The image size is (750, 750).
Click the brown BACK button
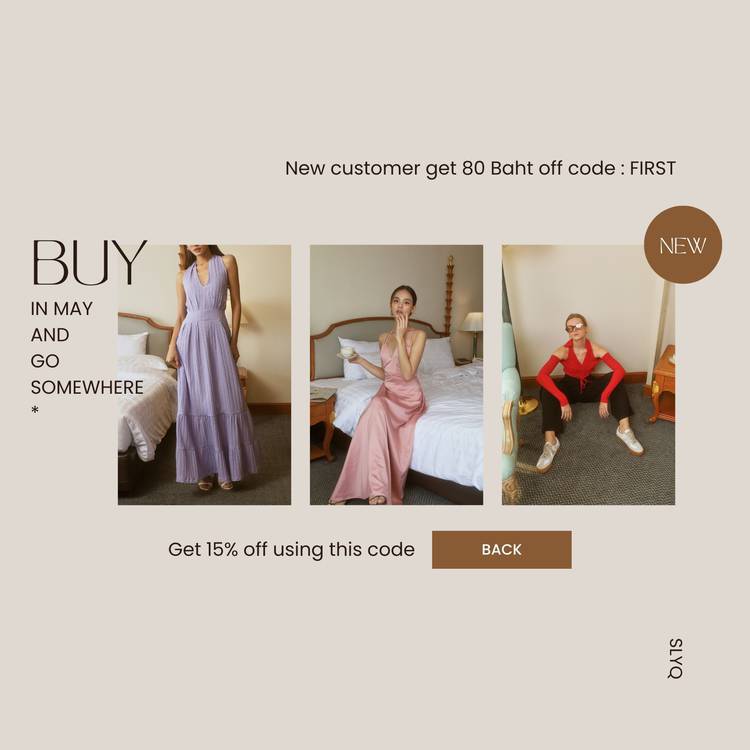pos(501,549)
